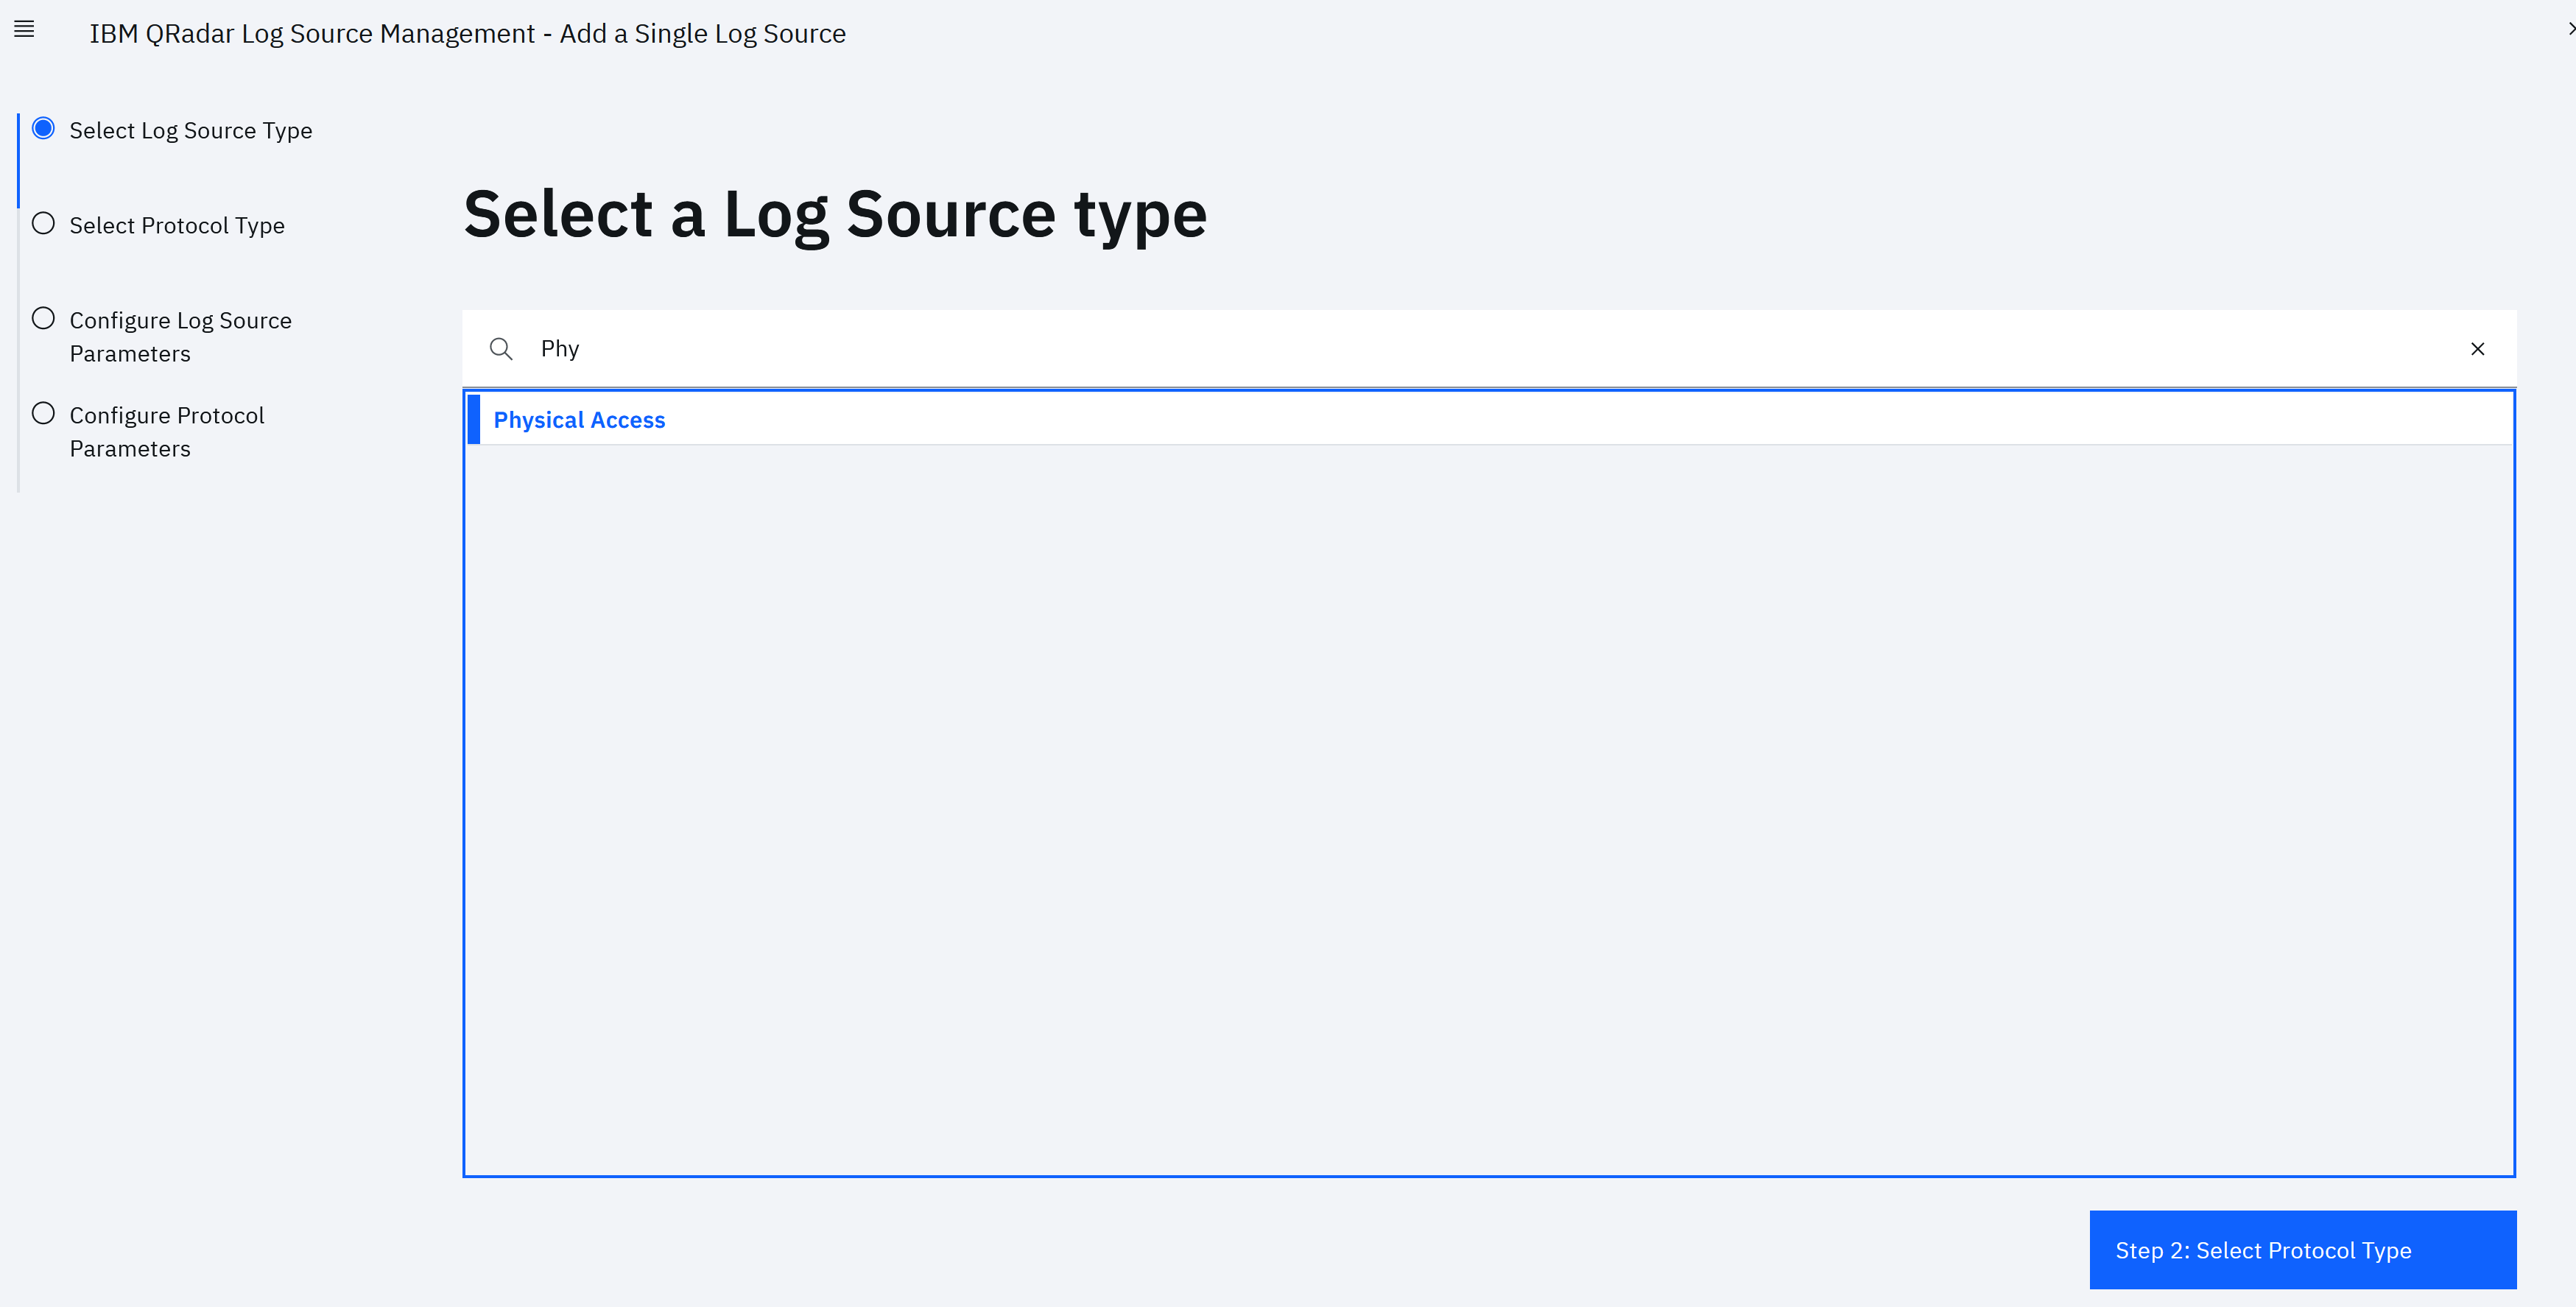Image resolution: width=2576 pixels, height=1307 pixels.
Task: Open the Select Protocol Type step label
Action: click(177, 226)
